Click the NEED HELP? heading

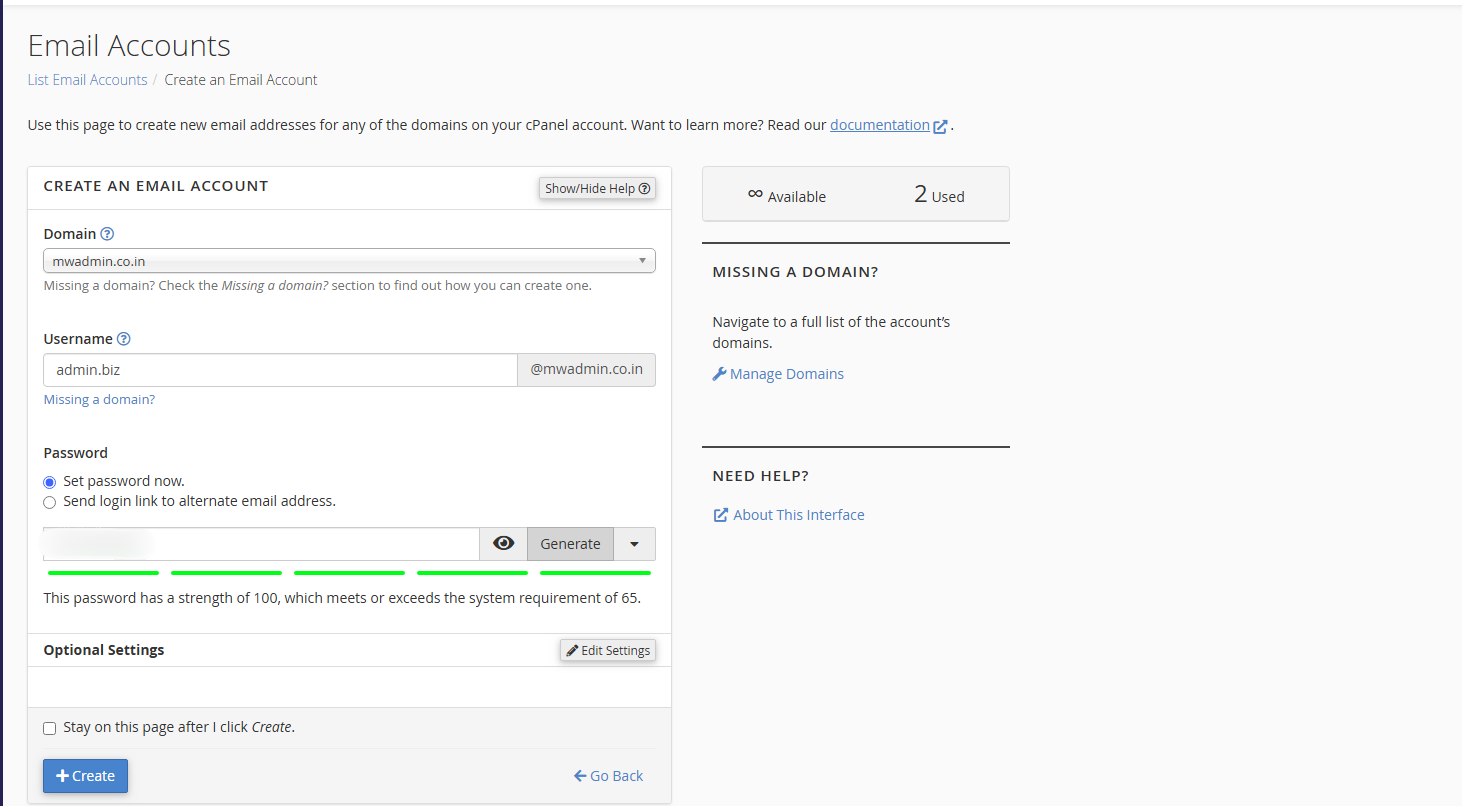tap(761, 476)
